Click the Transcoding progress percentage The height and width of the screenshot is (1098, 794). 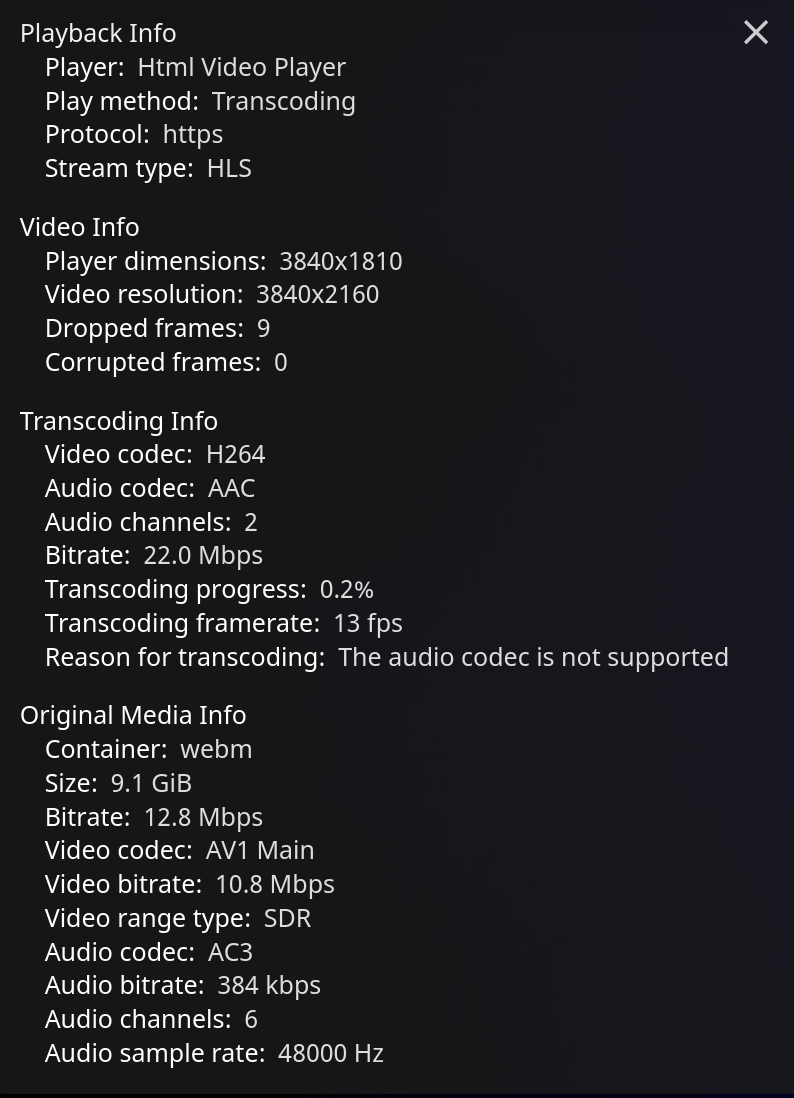click(346, 589)
